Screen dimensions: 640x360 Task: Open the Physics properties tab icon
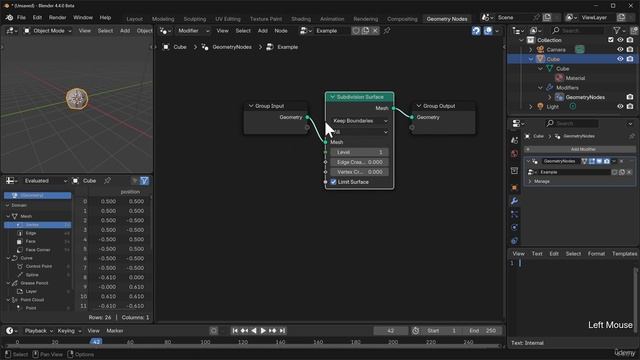click(514, 227)
